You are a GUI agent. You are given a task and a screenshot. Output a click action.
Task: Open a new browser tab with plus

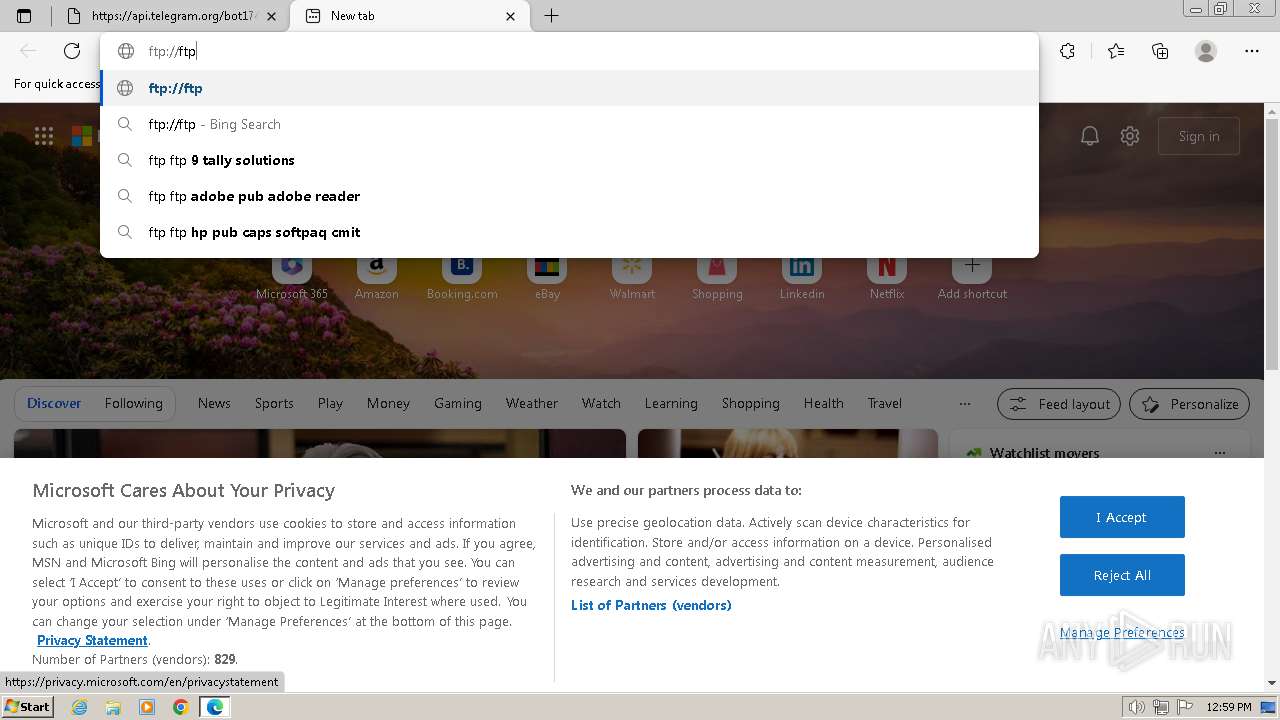tap(551, 16)
